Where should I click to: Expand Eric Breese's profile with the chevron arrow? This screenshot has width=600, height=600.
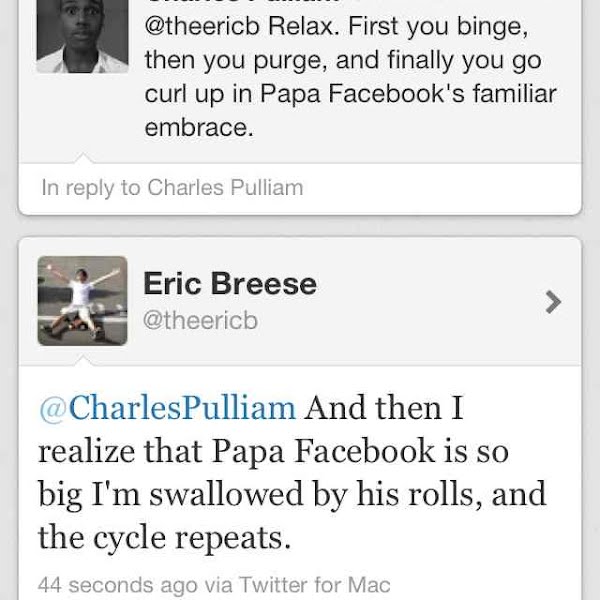(553, 302)
